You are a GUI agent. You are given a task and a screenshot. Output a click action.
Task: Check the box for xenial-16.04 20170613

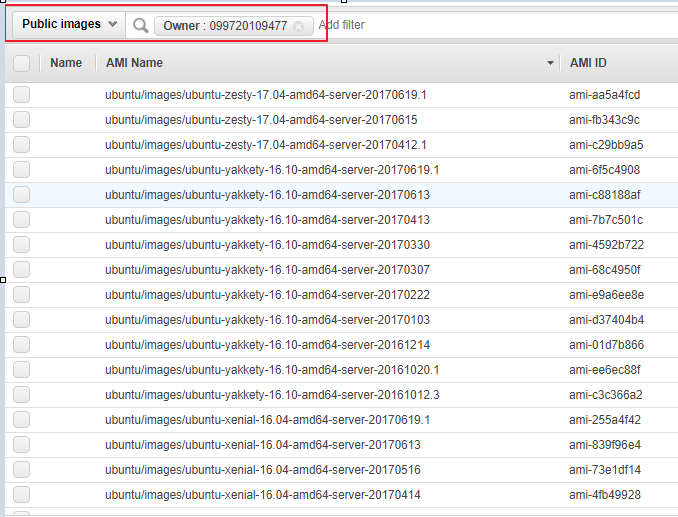pyautogui.click(x=21, y=445)
